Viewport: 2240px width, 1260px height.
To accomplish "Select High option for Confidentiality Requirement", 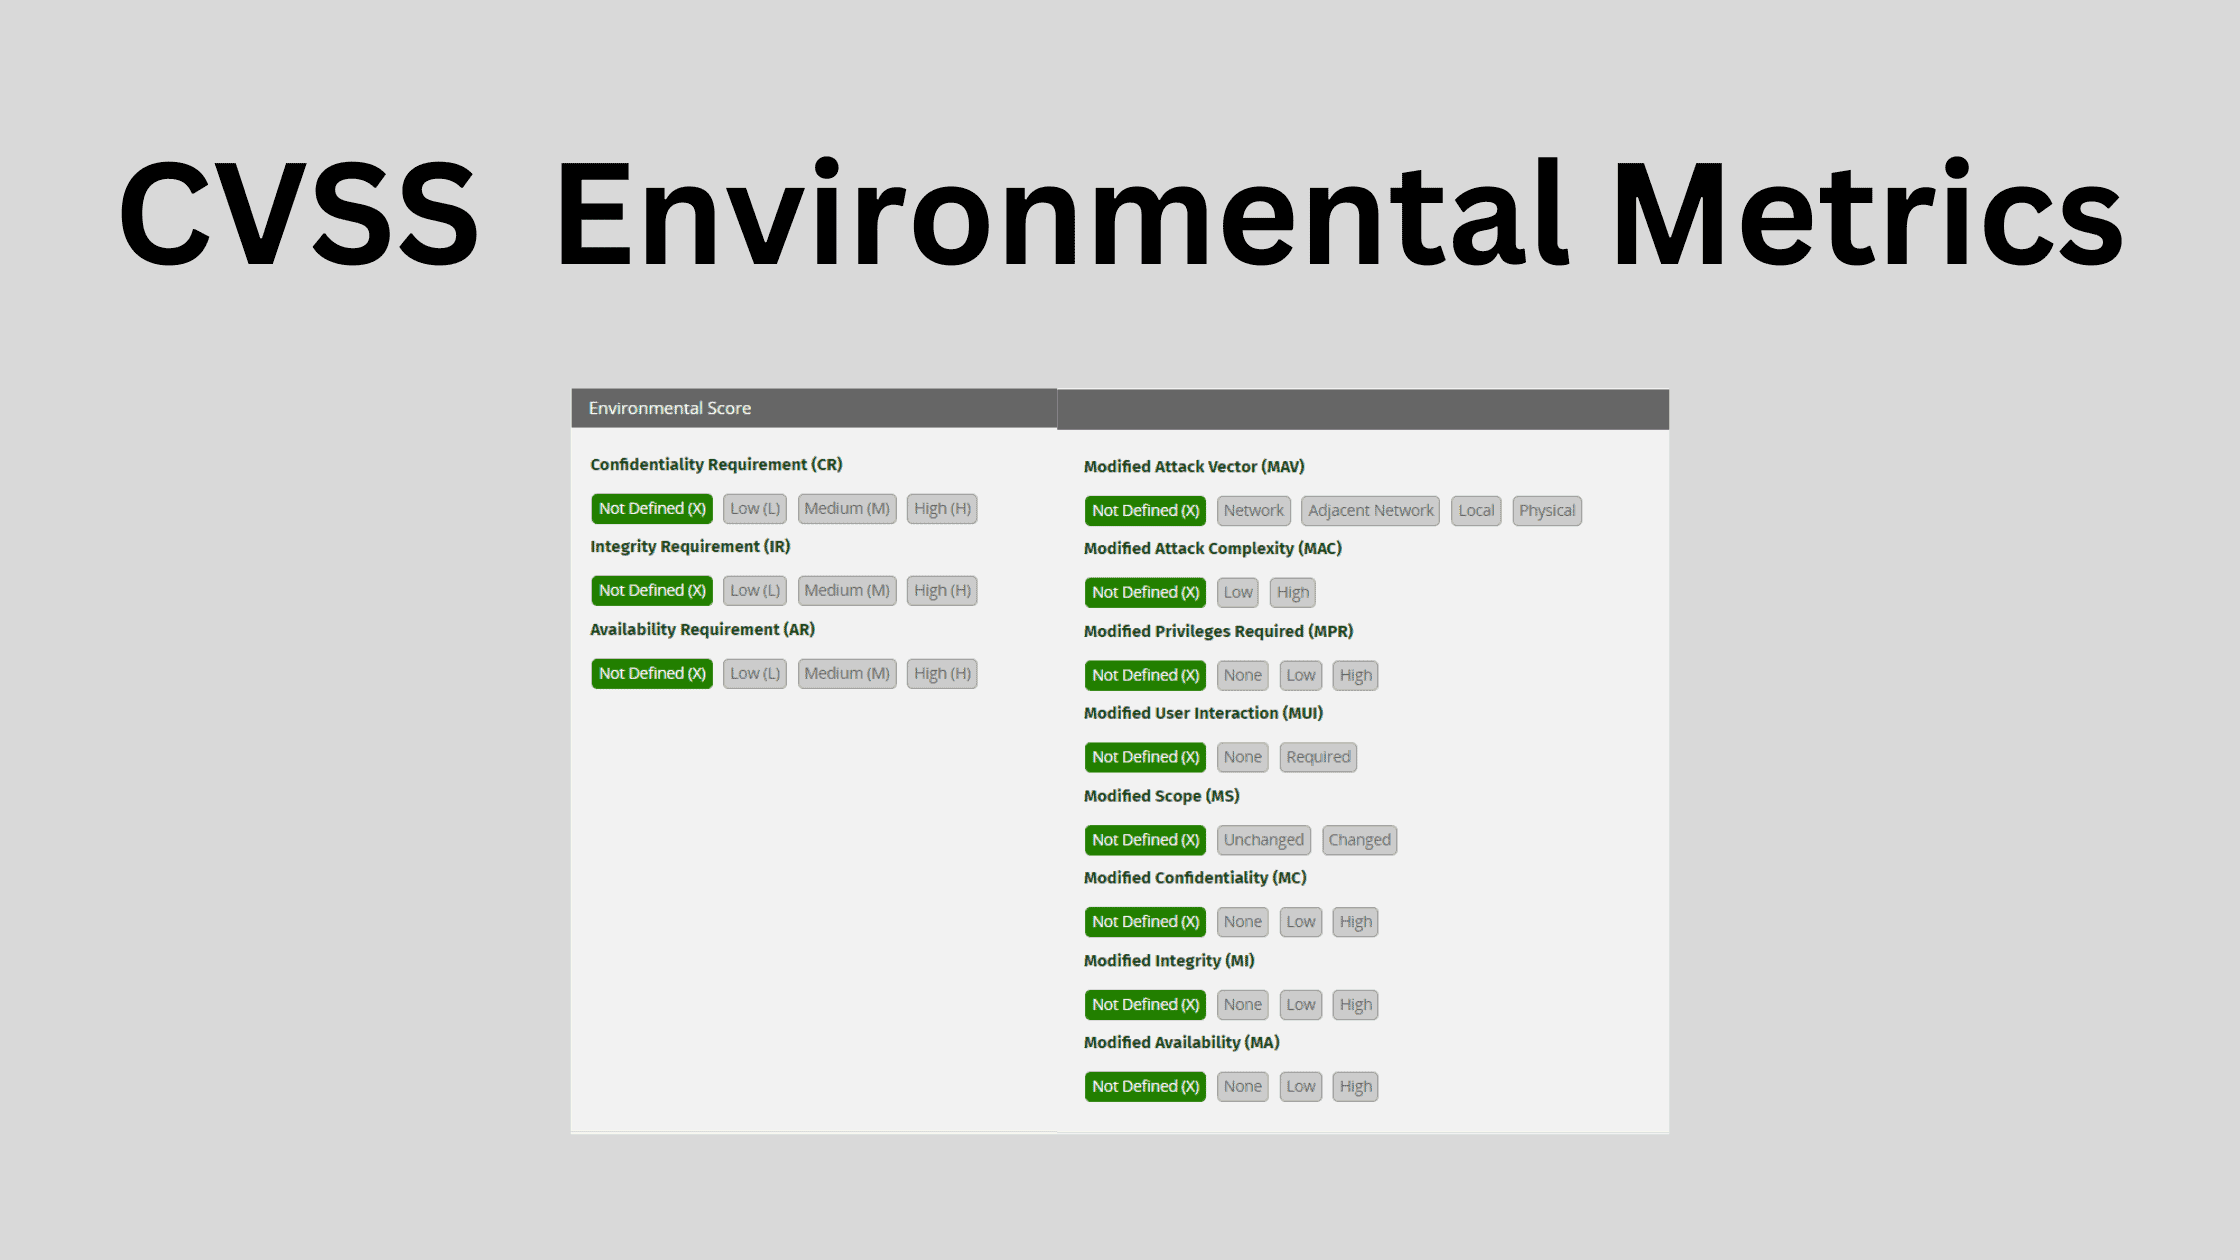I will (x=942, y=508).
